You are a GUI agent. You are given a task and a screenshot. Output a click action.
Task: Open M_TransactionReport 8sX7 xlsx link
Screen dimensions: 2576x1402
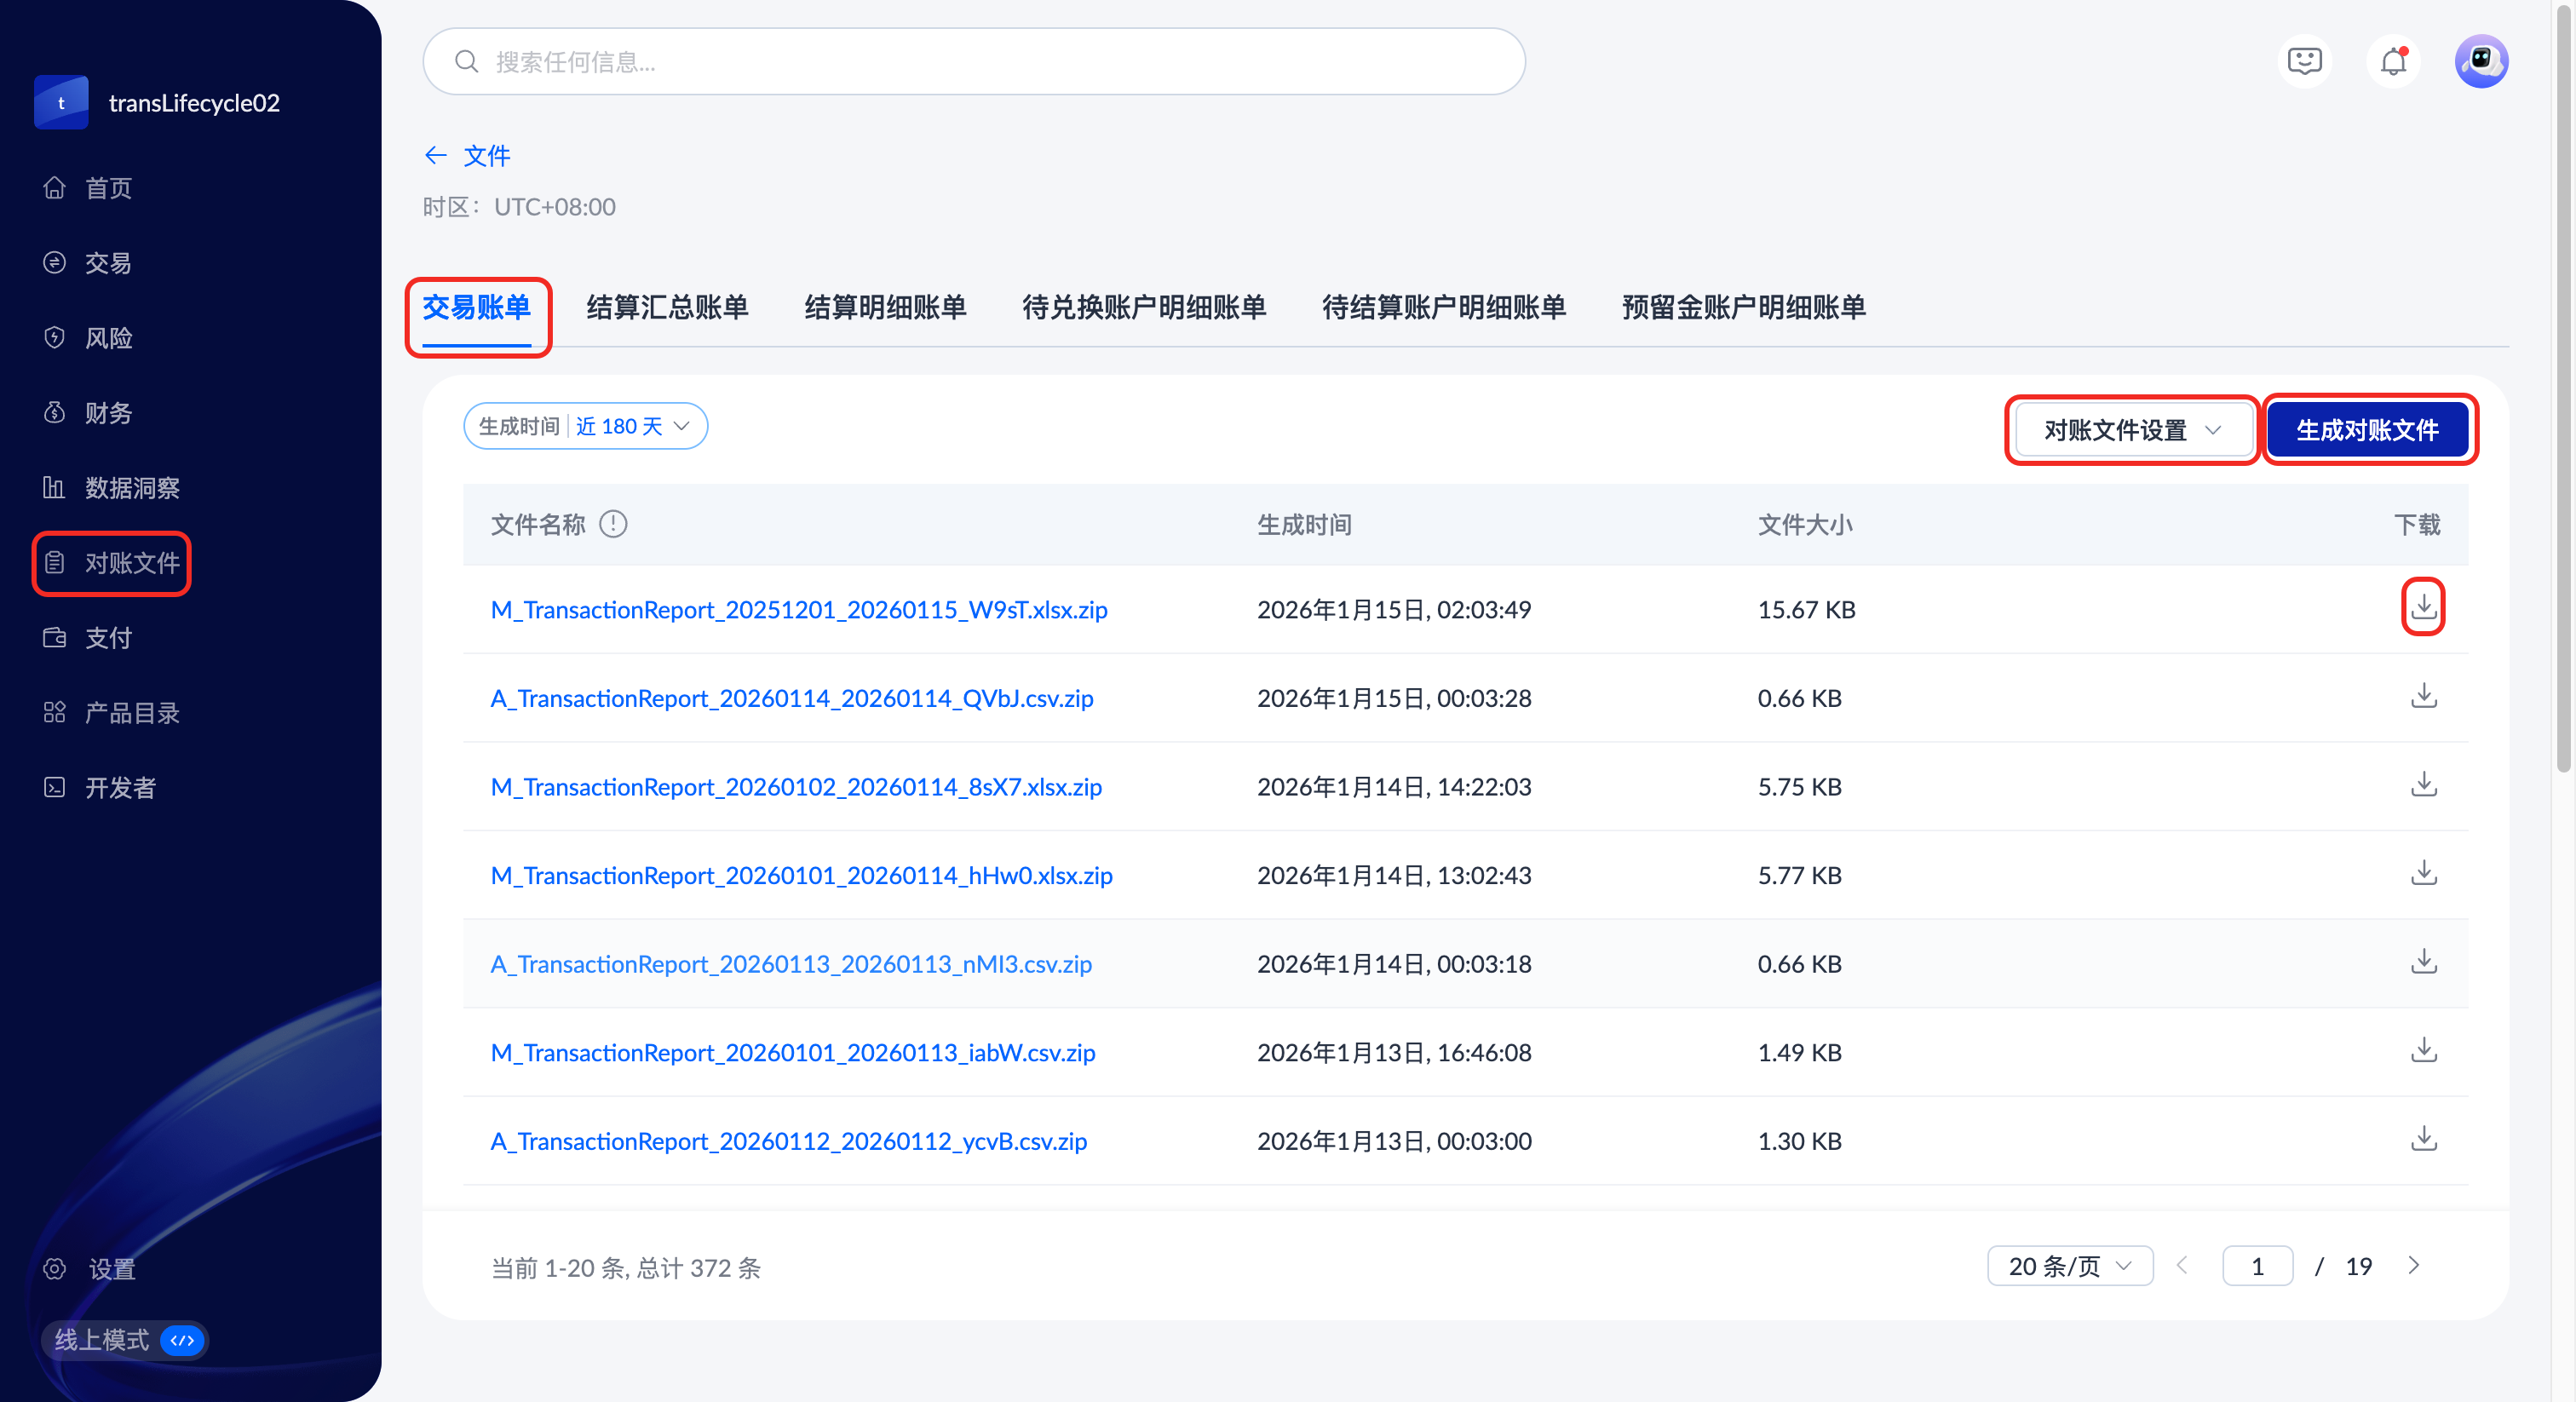click(x=796, y=787)
